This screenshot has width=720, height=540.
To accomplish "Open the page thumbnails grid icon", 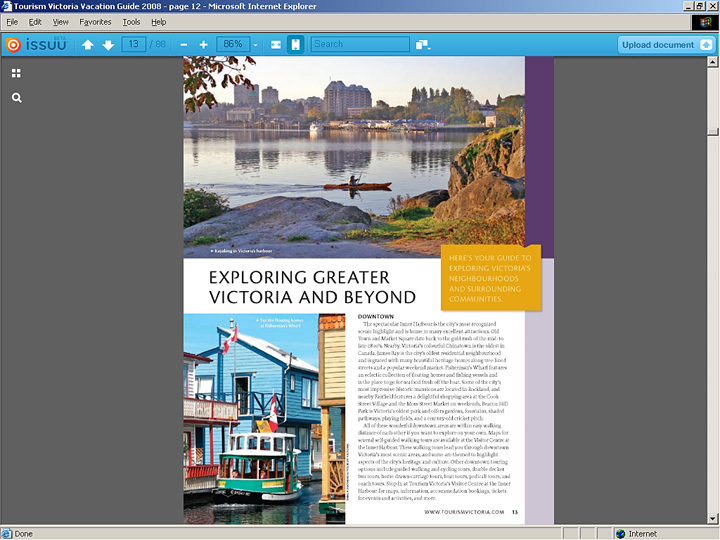I will (16, 73).
